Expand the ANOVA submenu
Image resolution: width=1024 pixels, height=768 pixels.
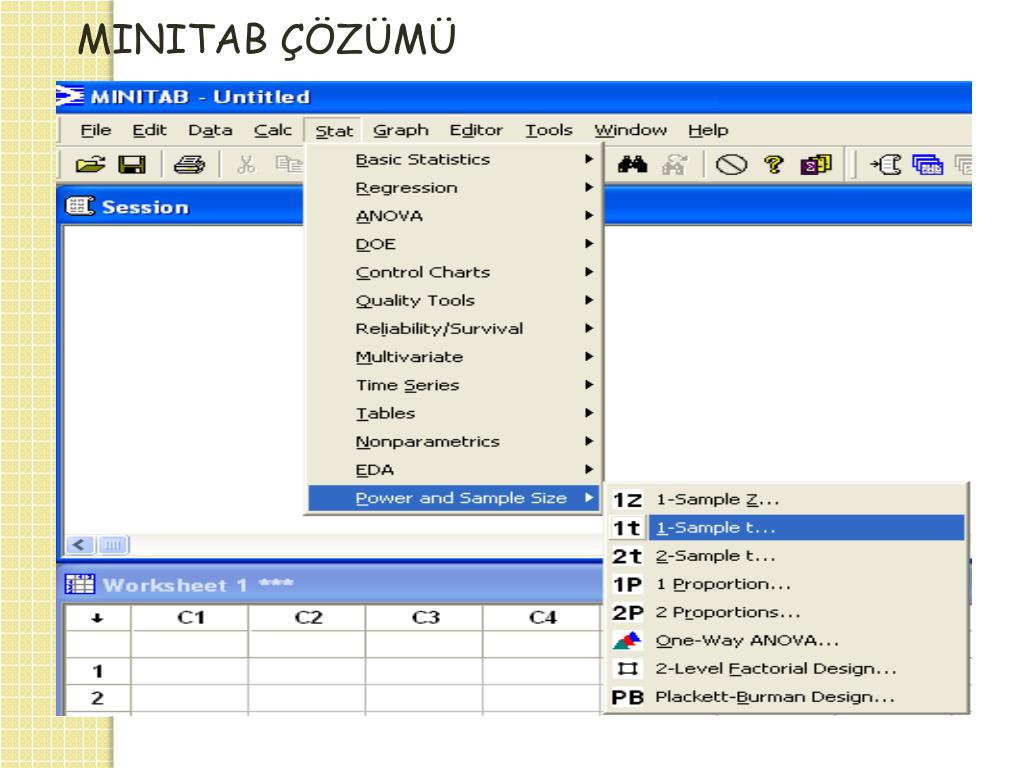(454, 216)
